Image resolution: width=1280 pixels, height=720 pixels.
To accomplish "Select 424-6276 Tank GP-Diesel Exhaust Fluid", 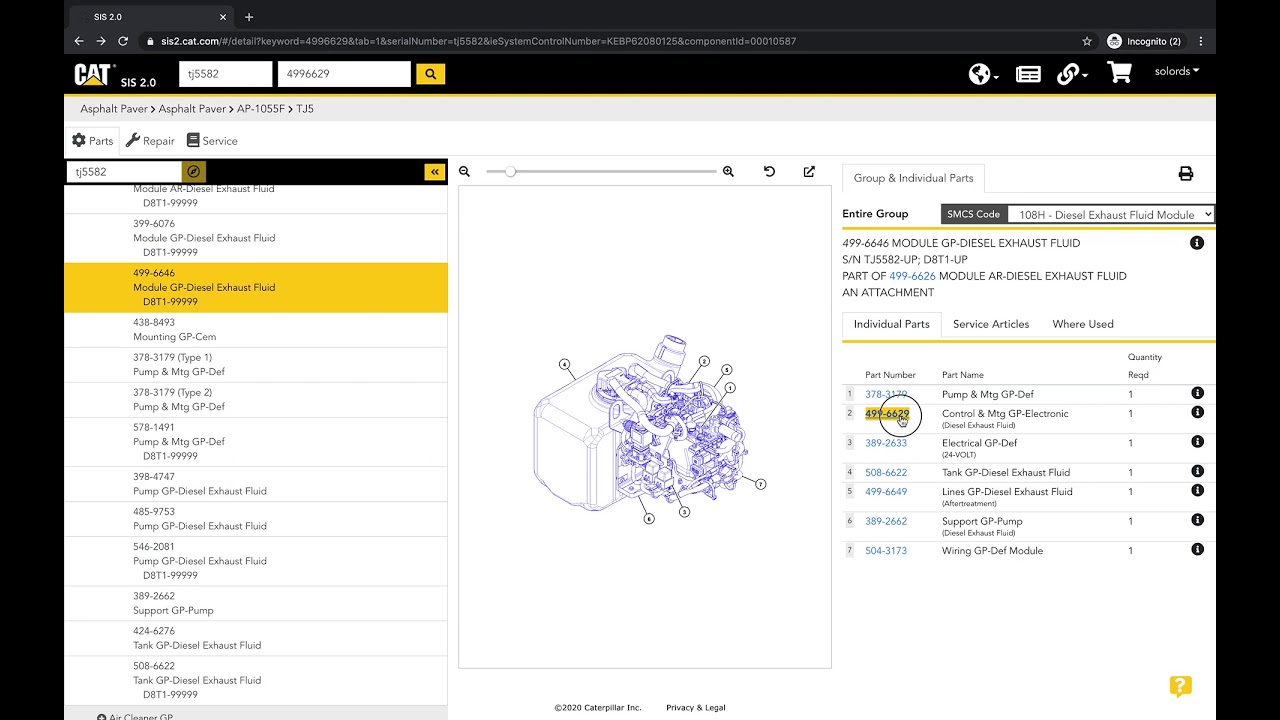I will click(256, 638).
